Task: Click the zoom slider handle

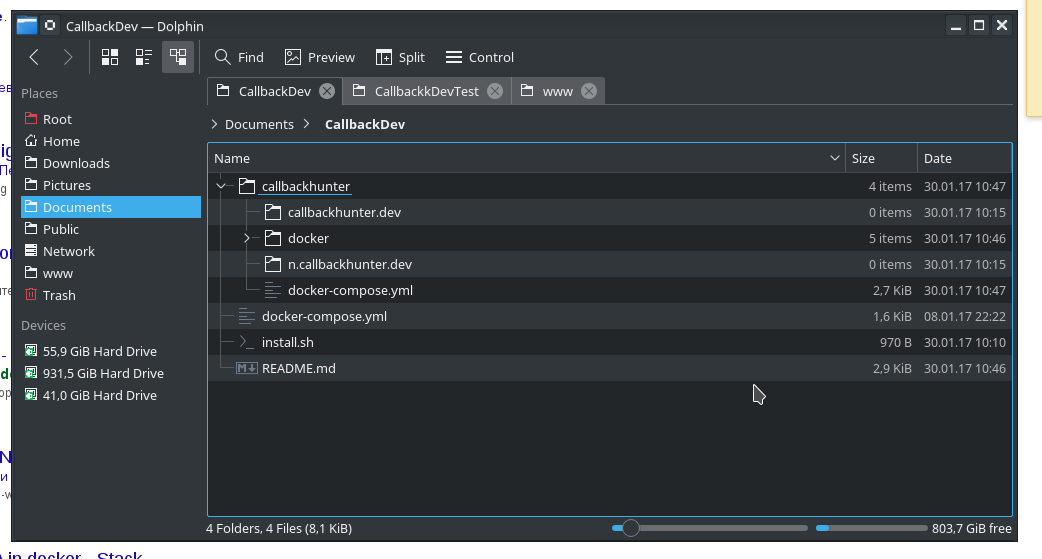Action: point(631,528)
